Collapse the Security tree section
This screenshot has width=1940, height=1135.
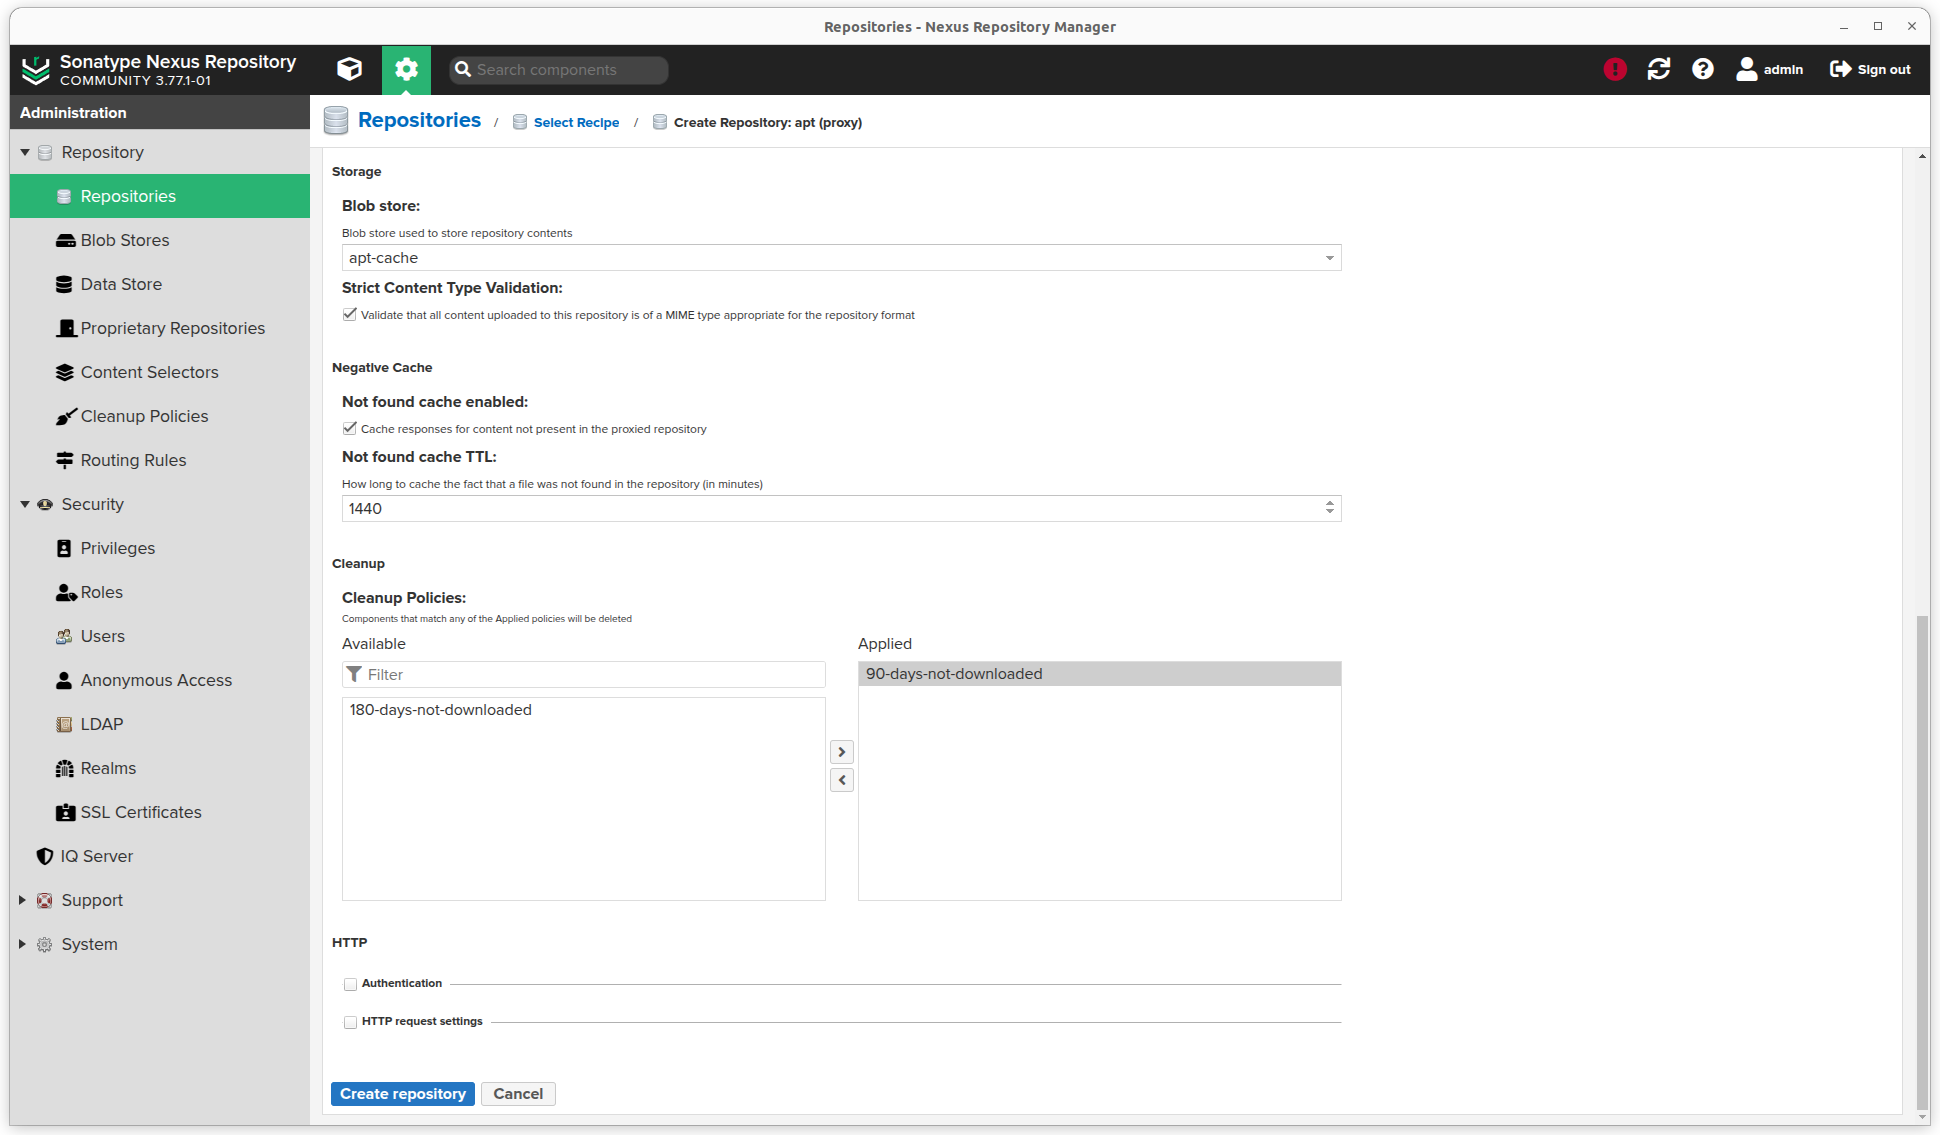24,504
